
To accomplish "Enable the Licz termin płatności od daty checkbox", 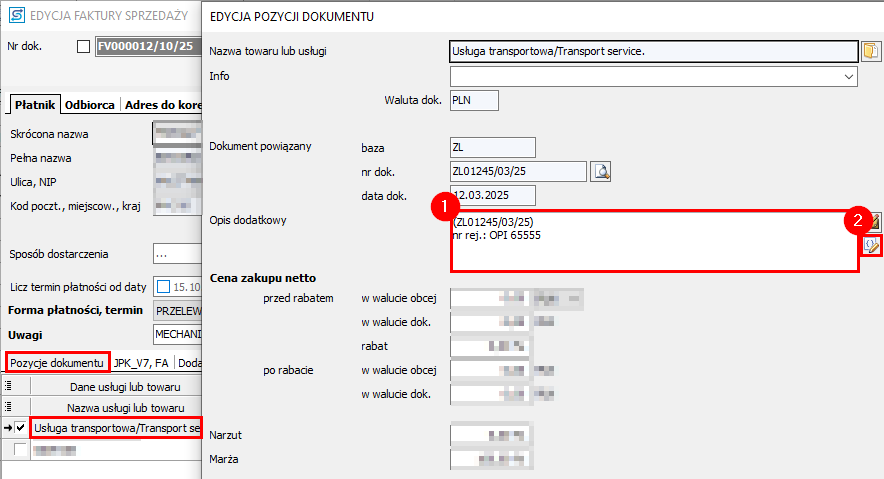I will point(164,287).
